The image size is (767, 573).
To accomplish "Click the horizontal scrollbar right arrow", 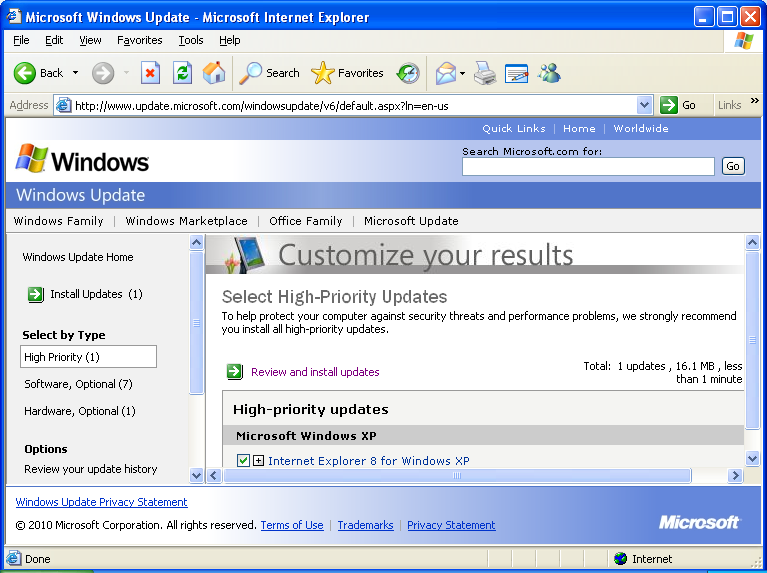I will coord(734,475).
